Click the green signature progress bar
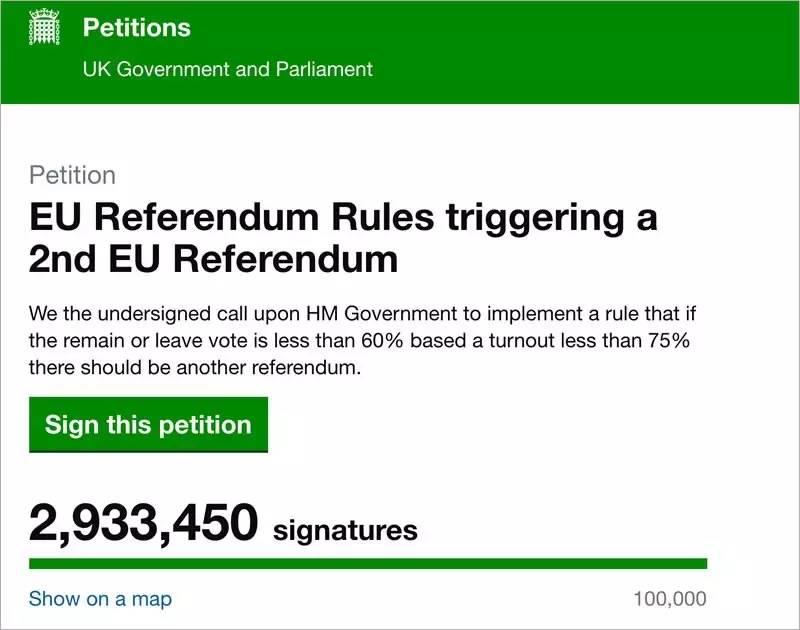This screenshot has height=630, width=800. click(368, 564)
